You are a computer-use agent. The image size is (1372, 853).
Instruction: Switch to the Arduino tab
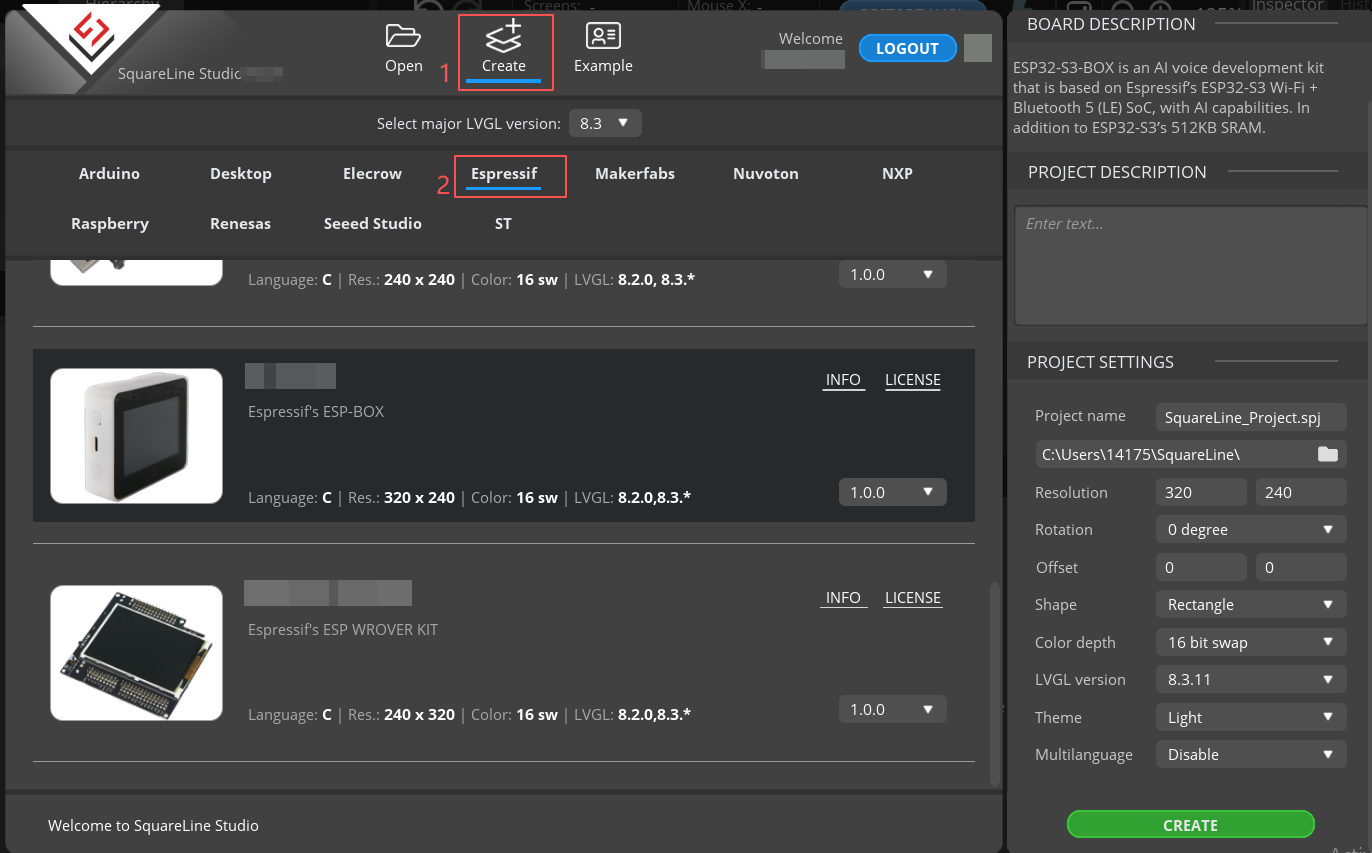pos(109,174)
